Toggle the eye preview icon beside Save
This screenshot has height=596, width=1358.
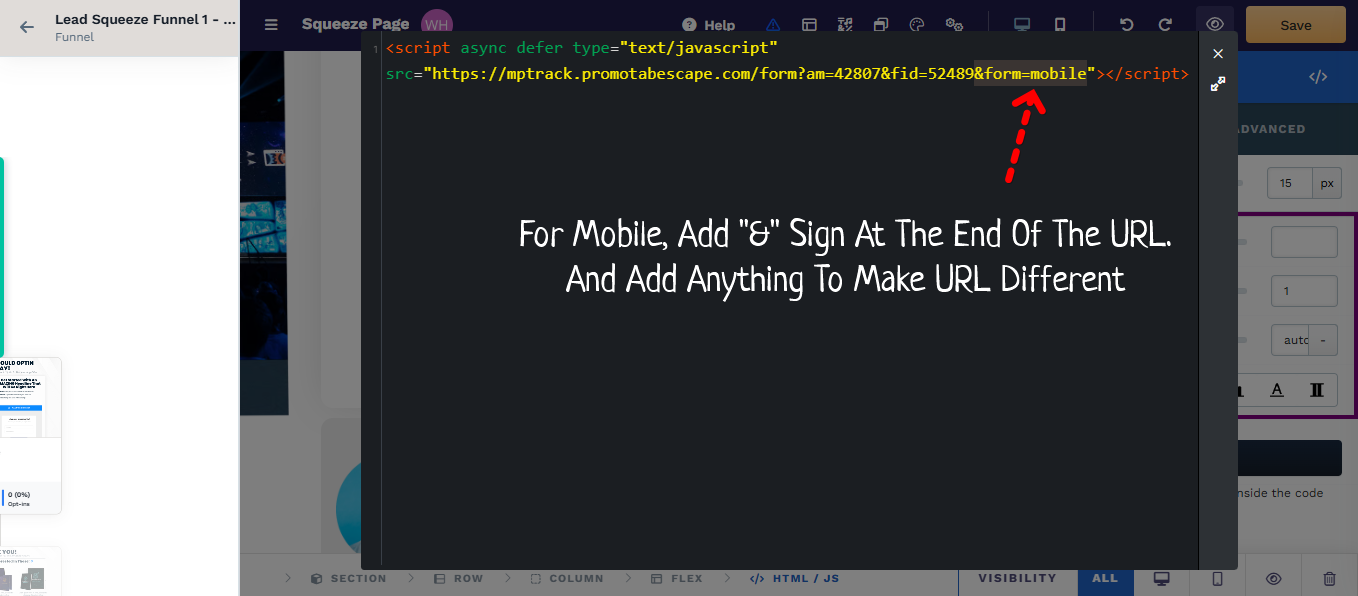(x=1215, y=25)
